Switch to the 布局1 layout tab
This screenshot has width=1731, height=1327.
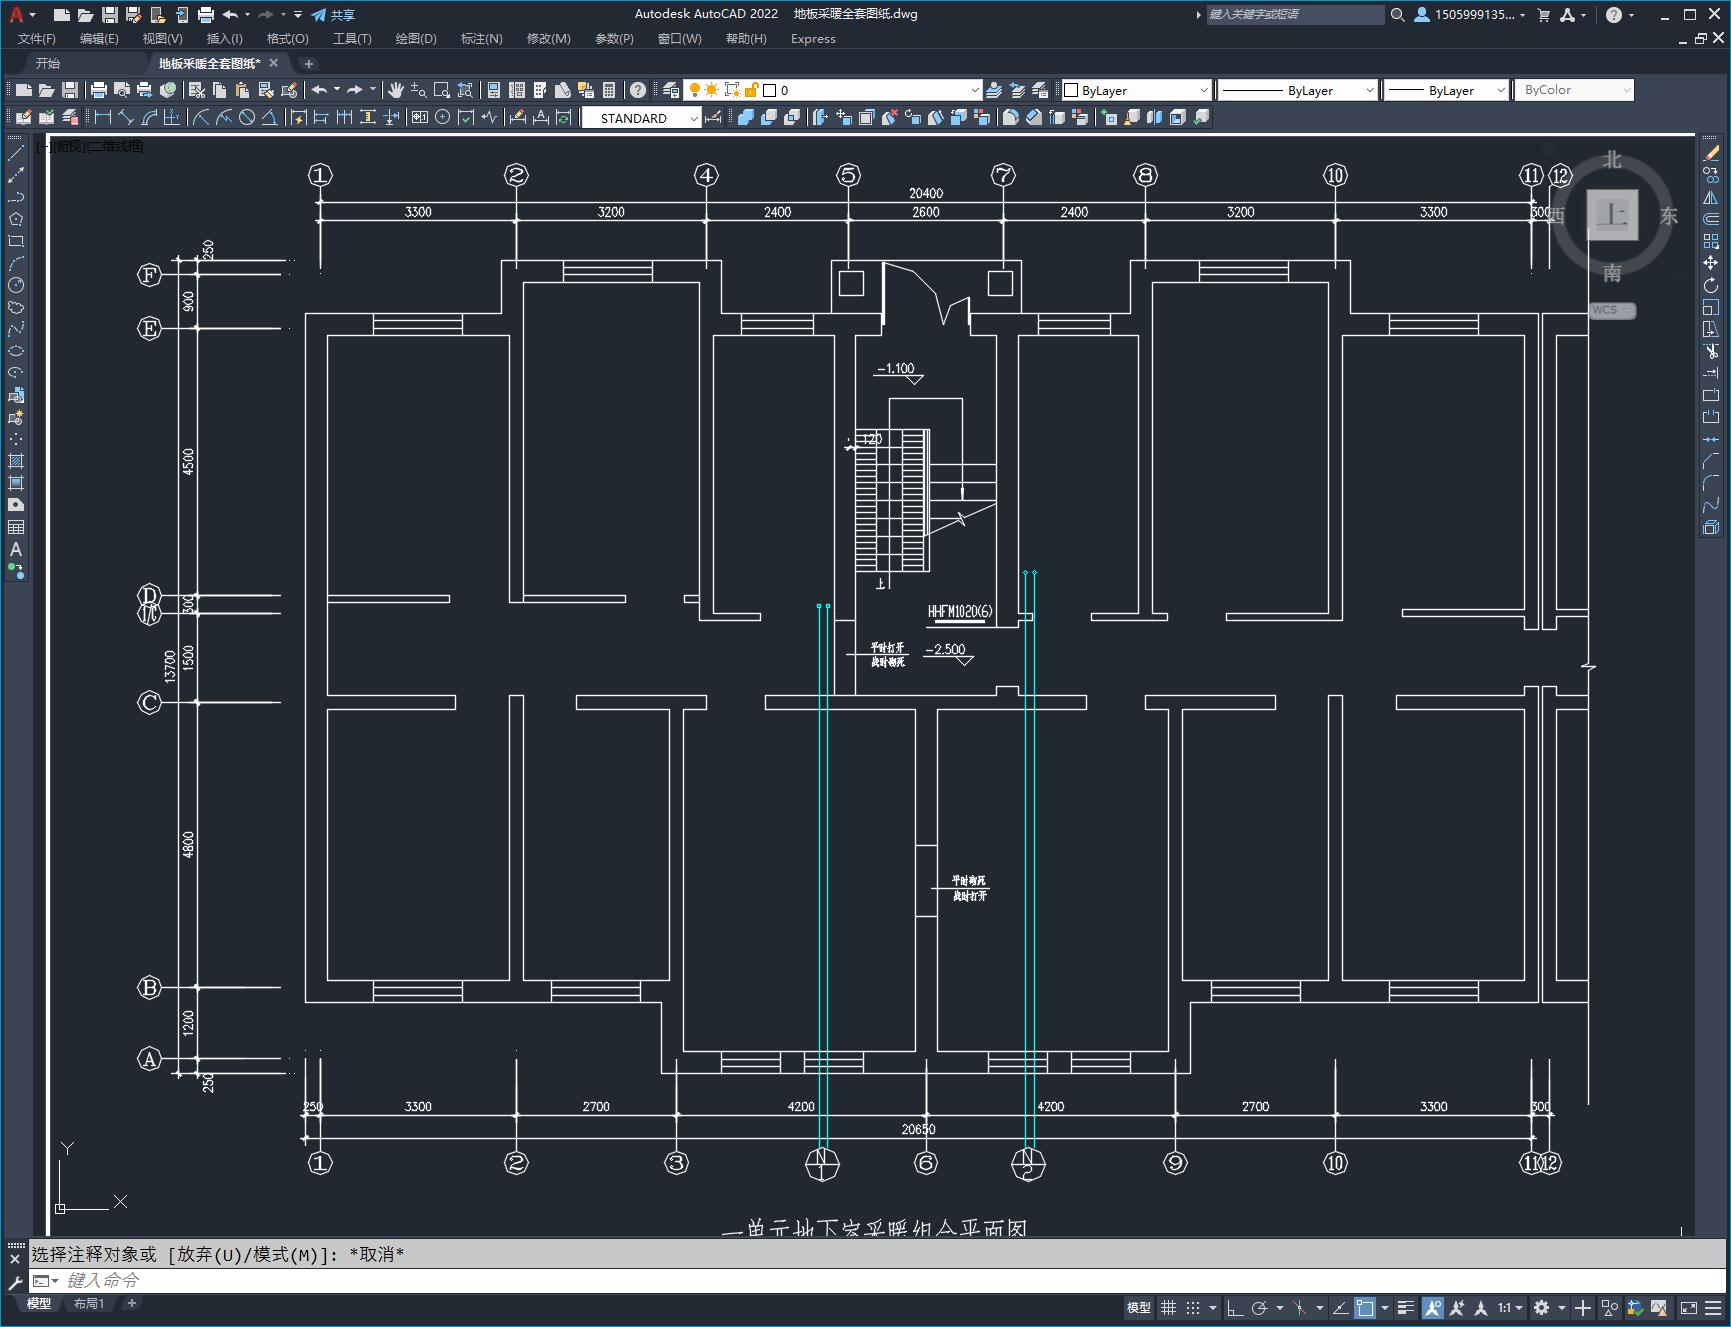coord(88,1303)
